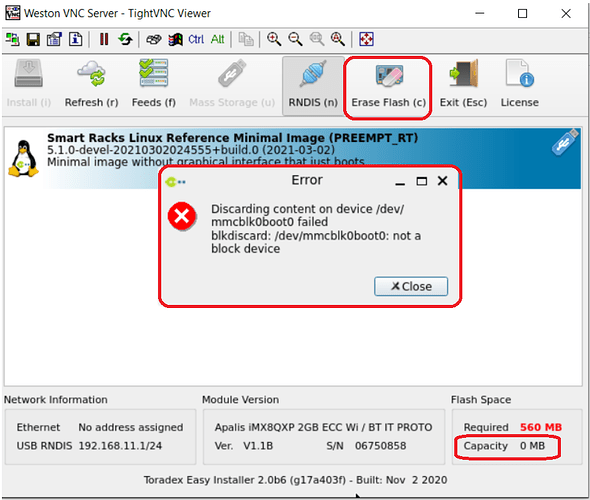Close the Error dialog with the Close button

411,286
